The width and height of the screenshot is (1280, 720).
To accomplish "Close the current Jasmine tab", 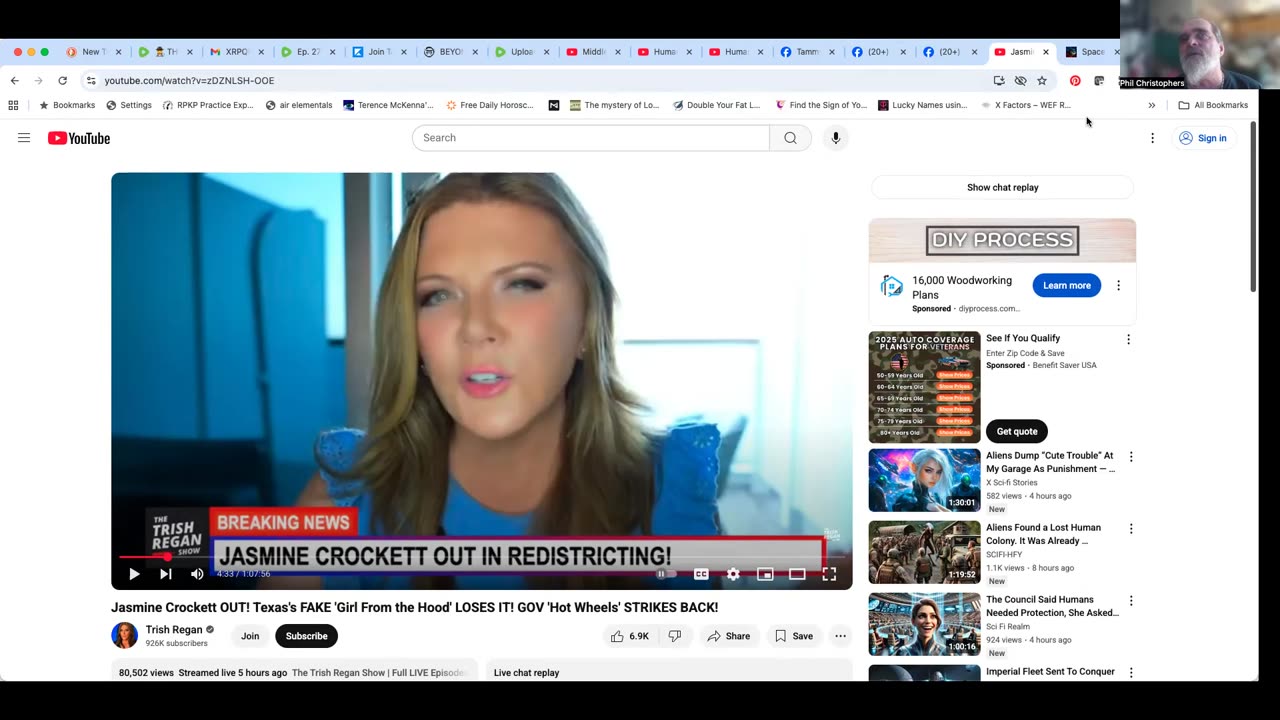I will [x=1046, y=52].
